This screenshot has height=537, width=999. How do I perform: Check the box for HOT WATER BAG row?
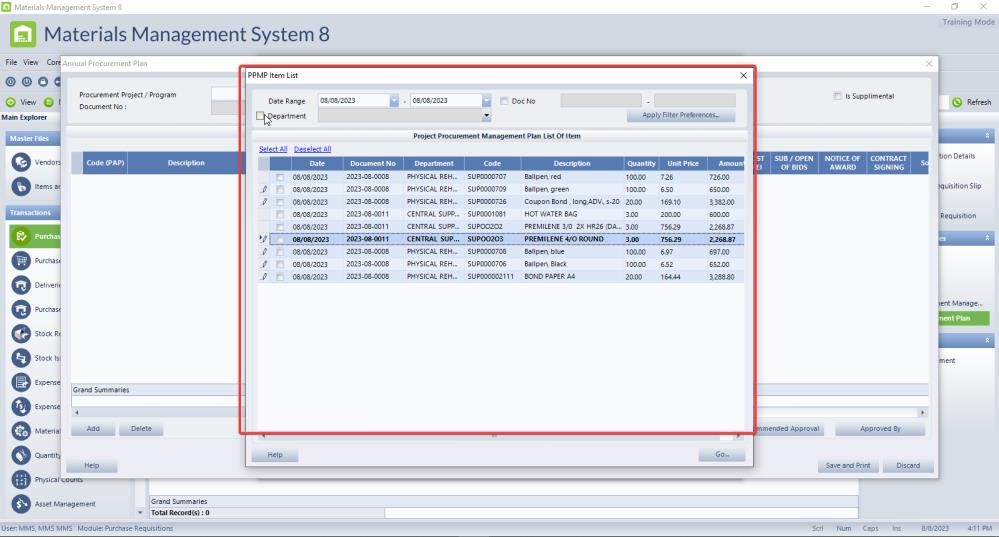280,214
